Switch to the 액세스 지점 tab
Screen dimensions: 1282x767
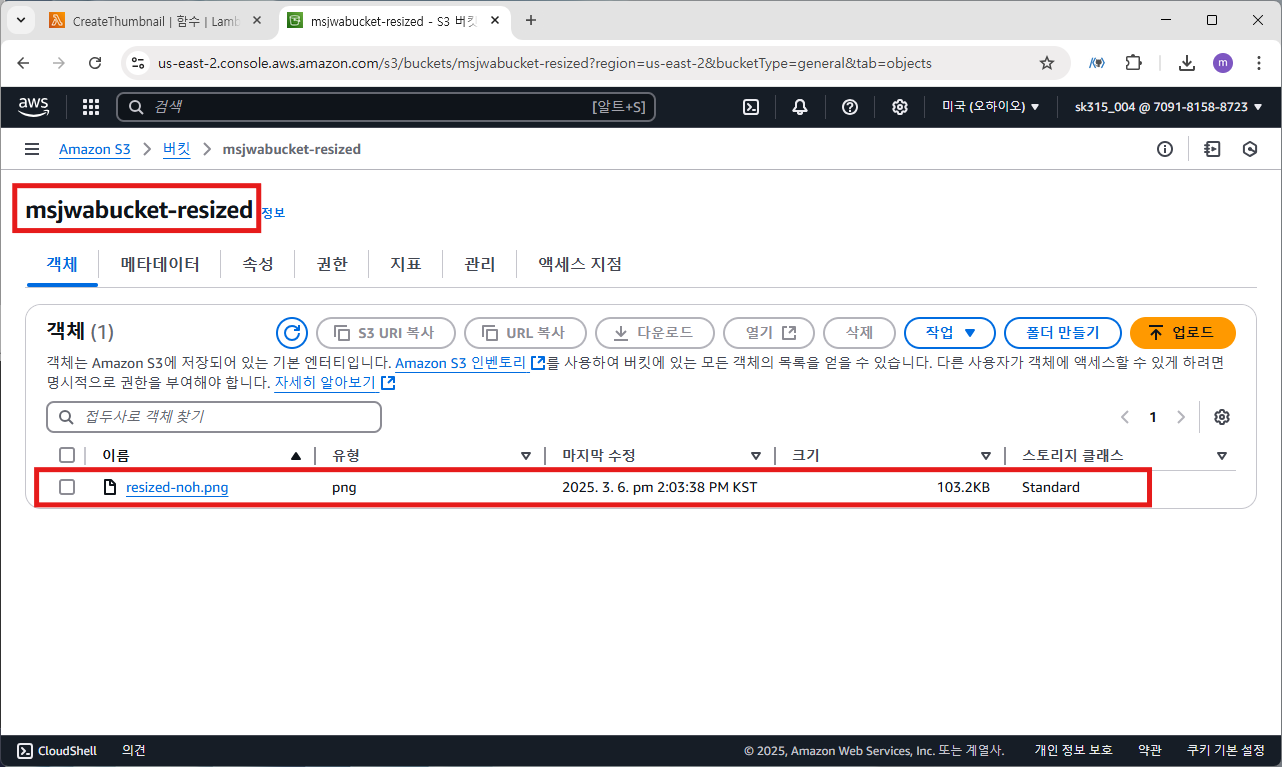point(580,264)
